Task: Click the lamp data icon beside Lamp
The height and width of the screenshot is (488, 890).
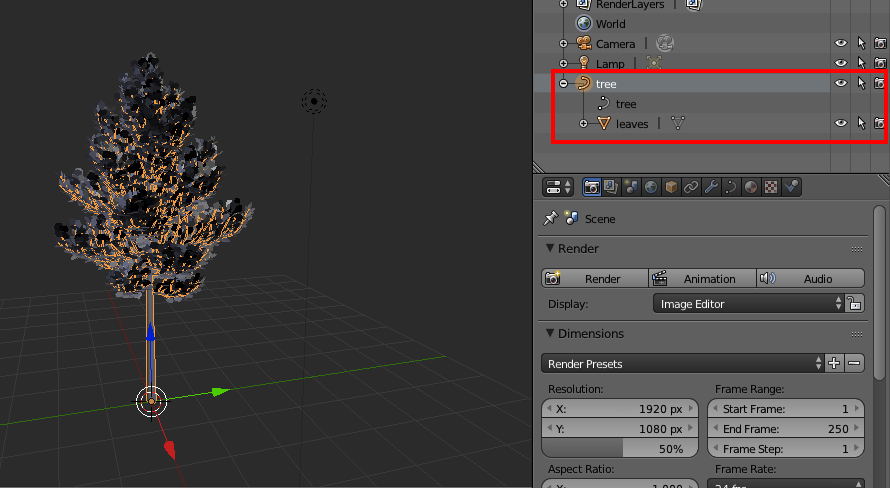Action: pos(654,63)
